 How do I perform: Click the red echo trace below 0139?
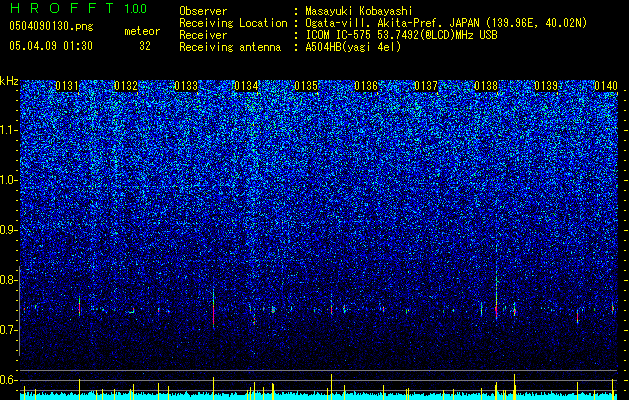coord(577,317)
